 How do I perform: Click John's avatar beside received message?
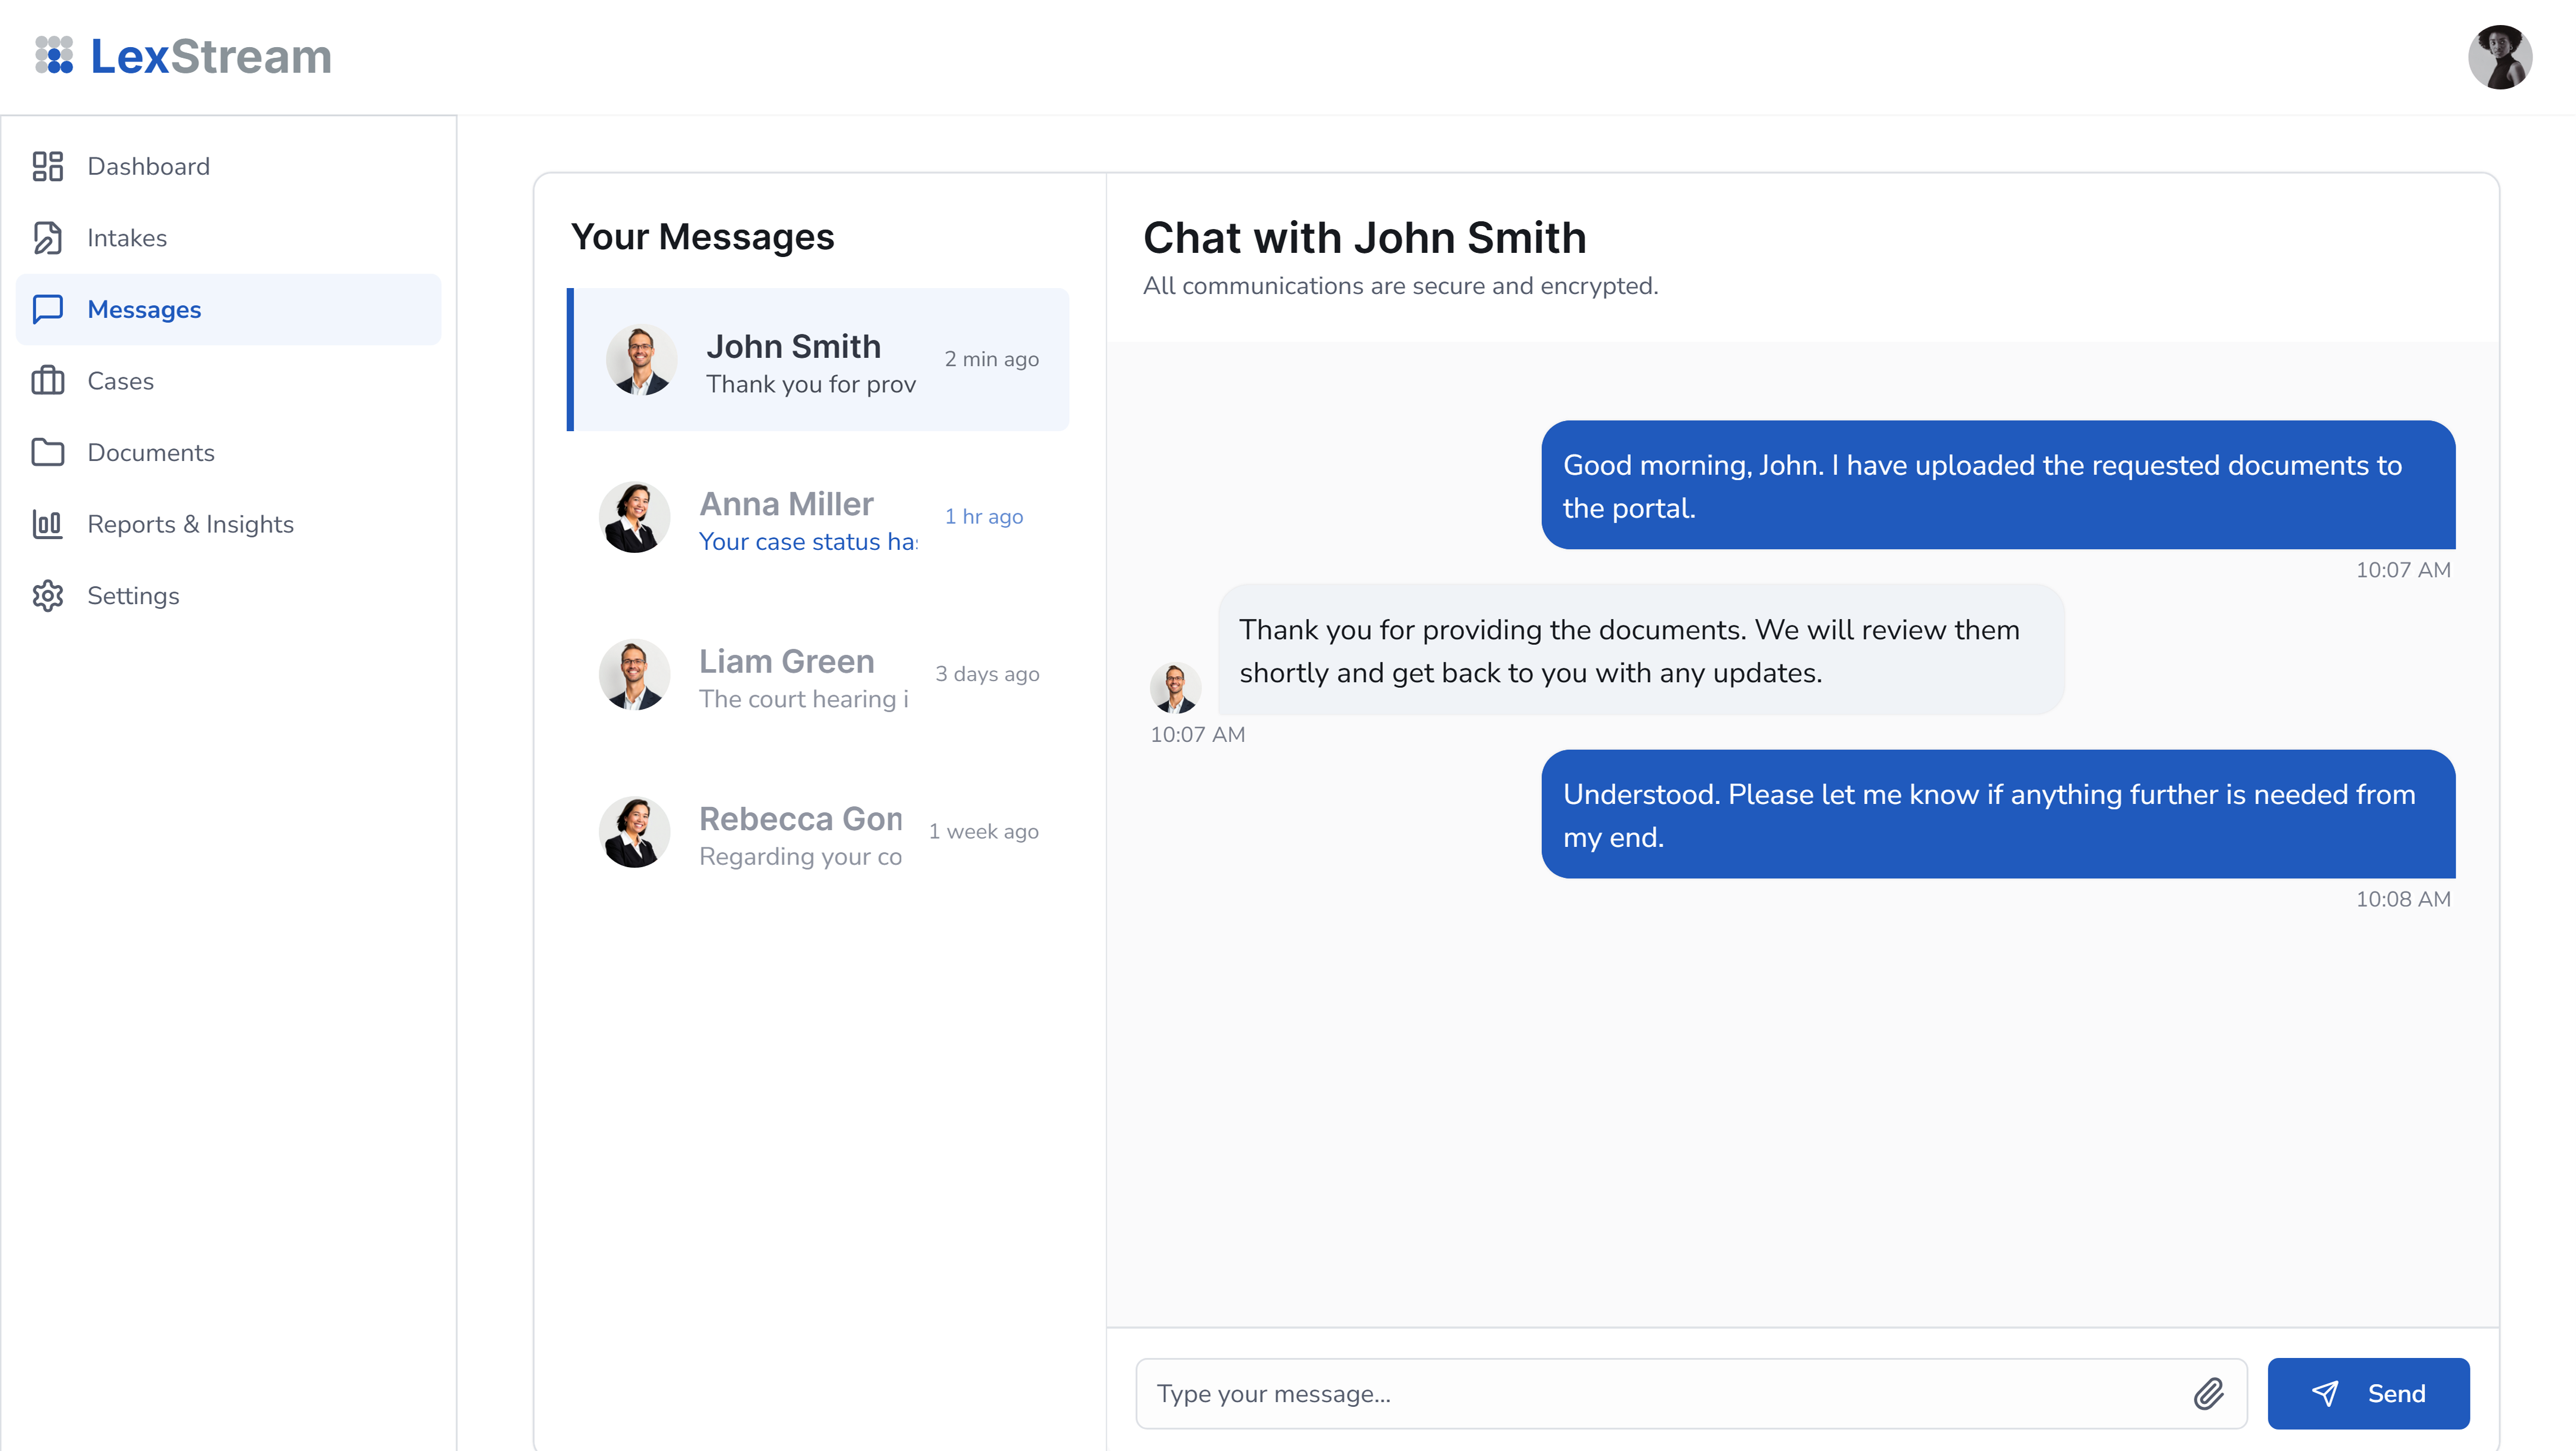[x=1175, y=687]
